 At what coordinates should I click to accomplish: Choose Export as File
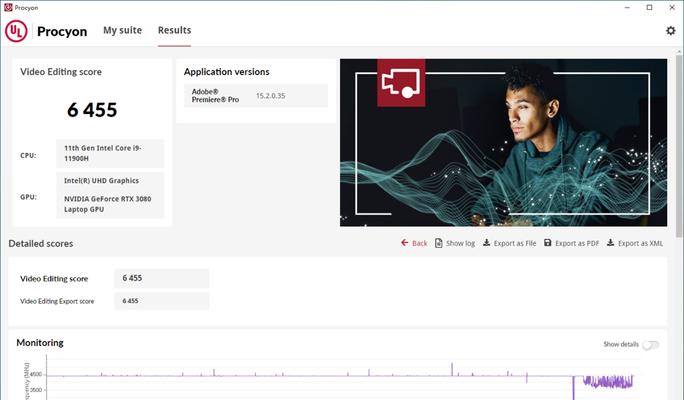[515, 243]
